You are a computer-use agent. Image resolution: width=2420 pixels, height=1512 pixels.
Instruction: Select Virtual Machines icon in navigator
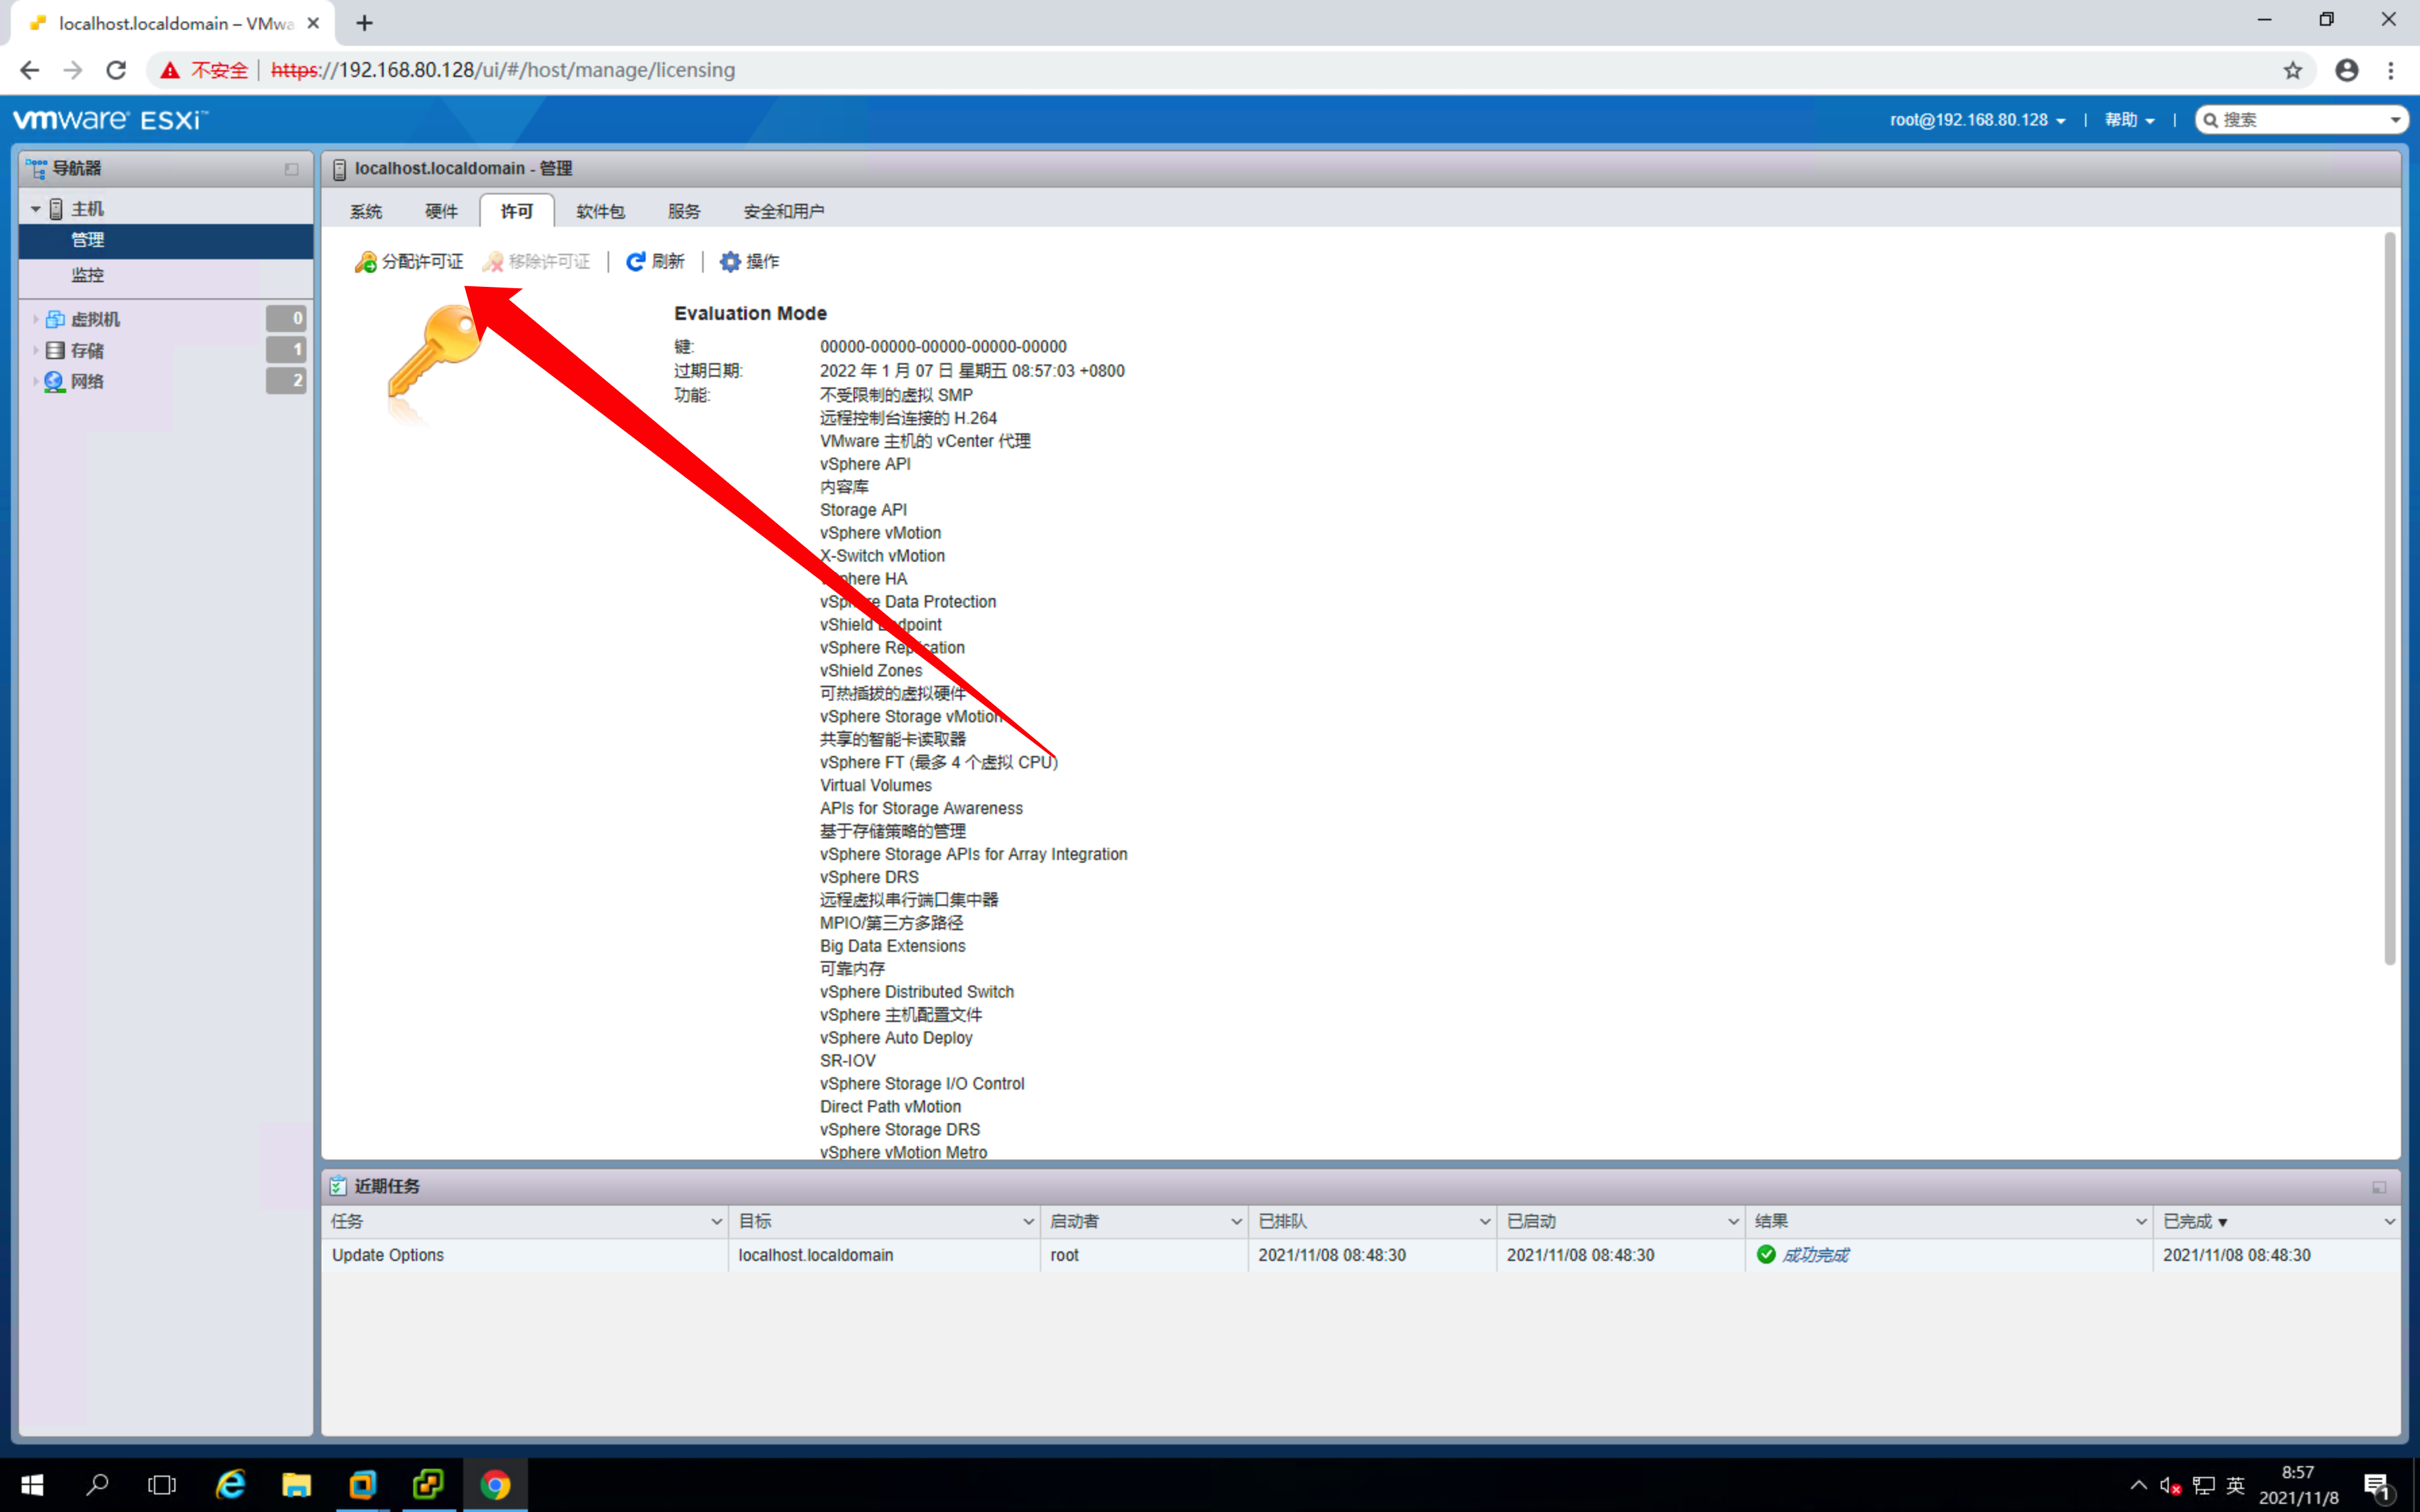point(56,319)
